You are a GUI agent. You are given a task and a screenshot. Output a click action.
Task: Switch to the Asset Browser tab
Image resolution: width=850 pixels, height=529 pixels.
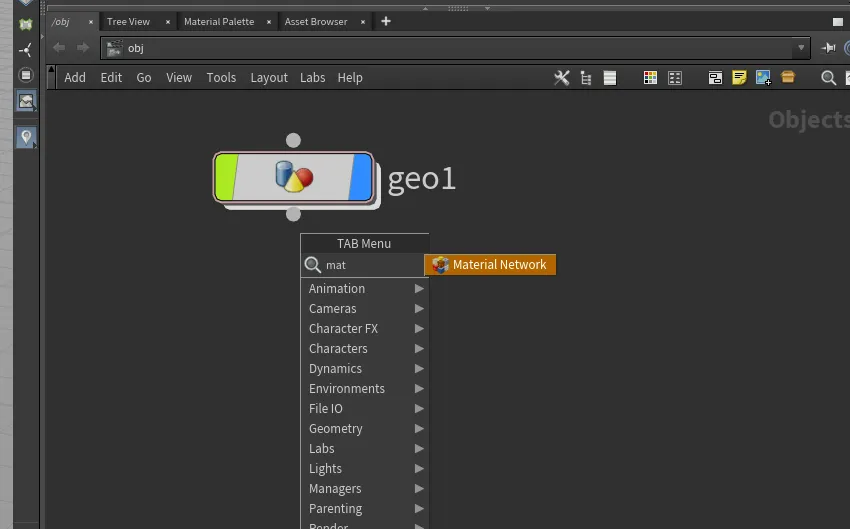316,22
